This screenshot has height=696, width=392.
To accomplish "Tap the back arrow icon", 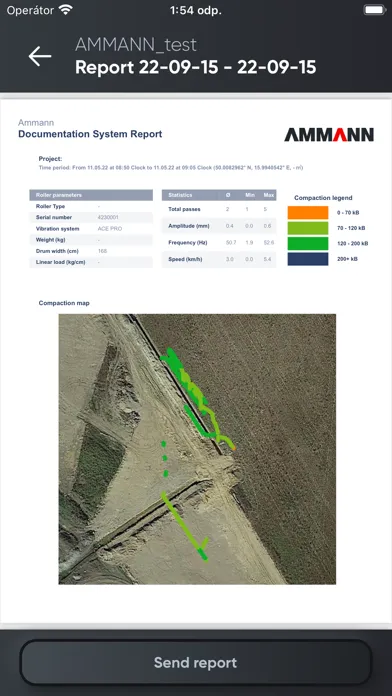I will point(40,56).
